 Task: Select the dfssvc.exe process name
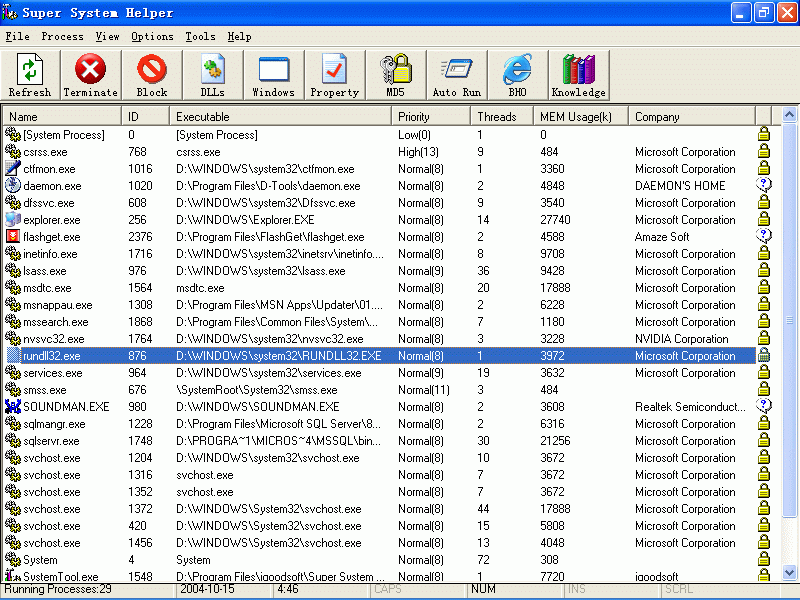(x=48, y=203)
